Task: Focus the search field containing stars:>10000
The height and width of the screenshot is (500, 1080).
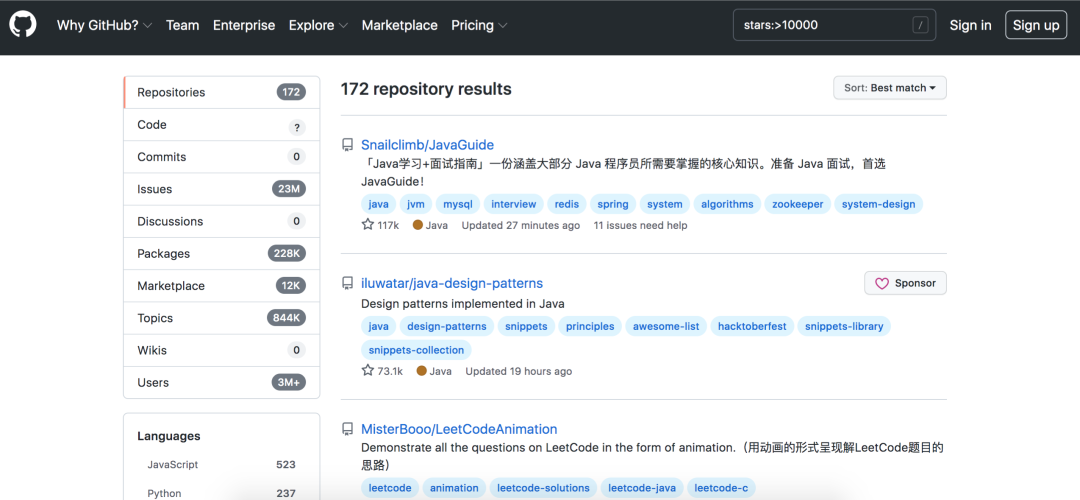Action: (835, 25)
